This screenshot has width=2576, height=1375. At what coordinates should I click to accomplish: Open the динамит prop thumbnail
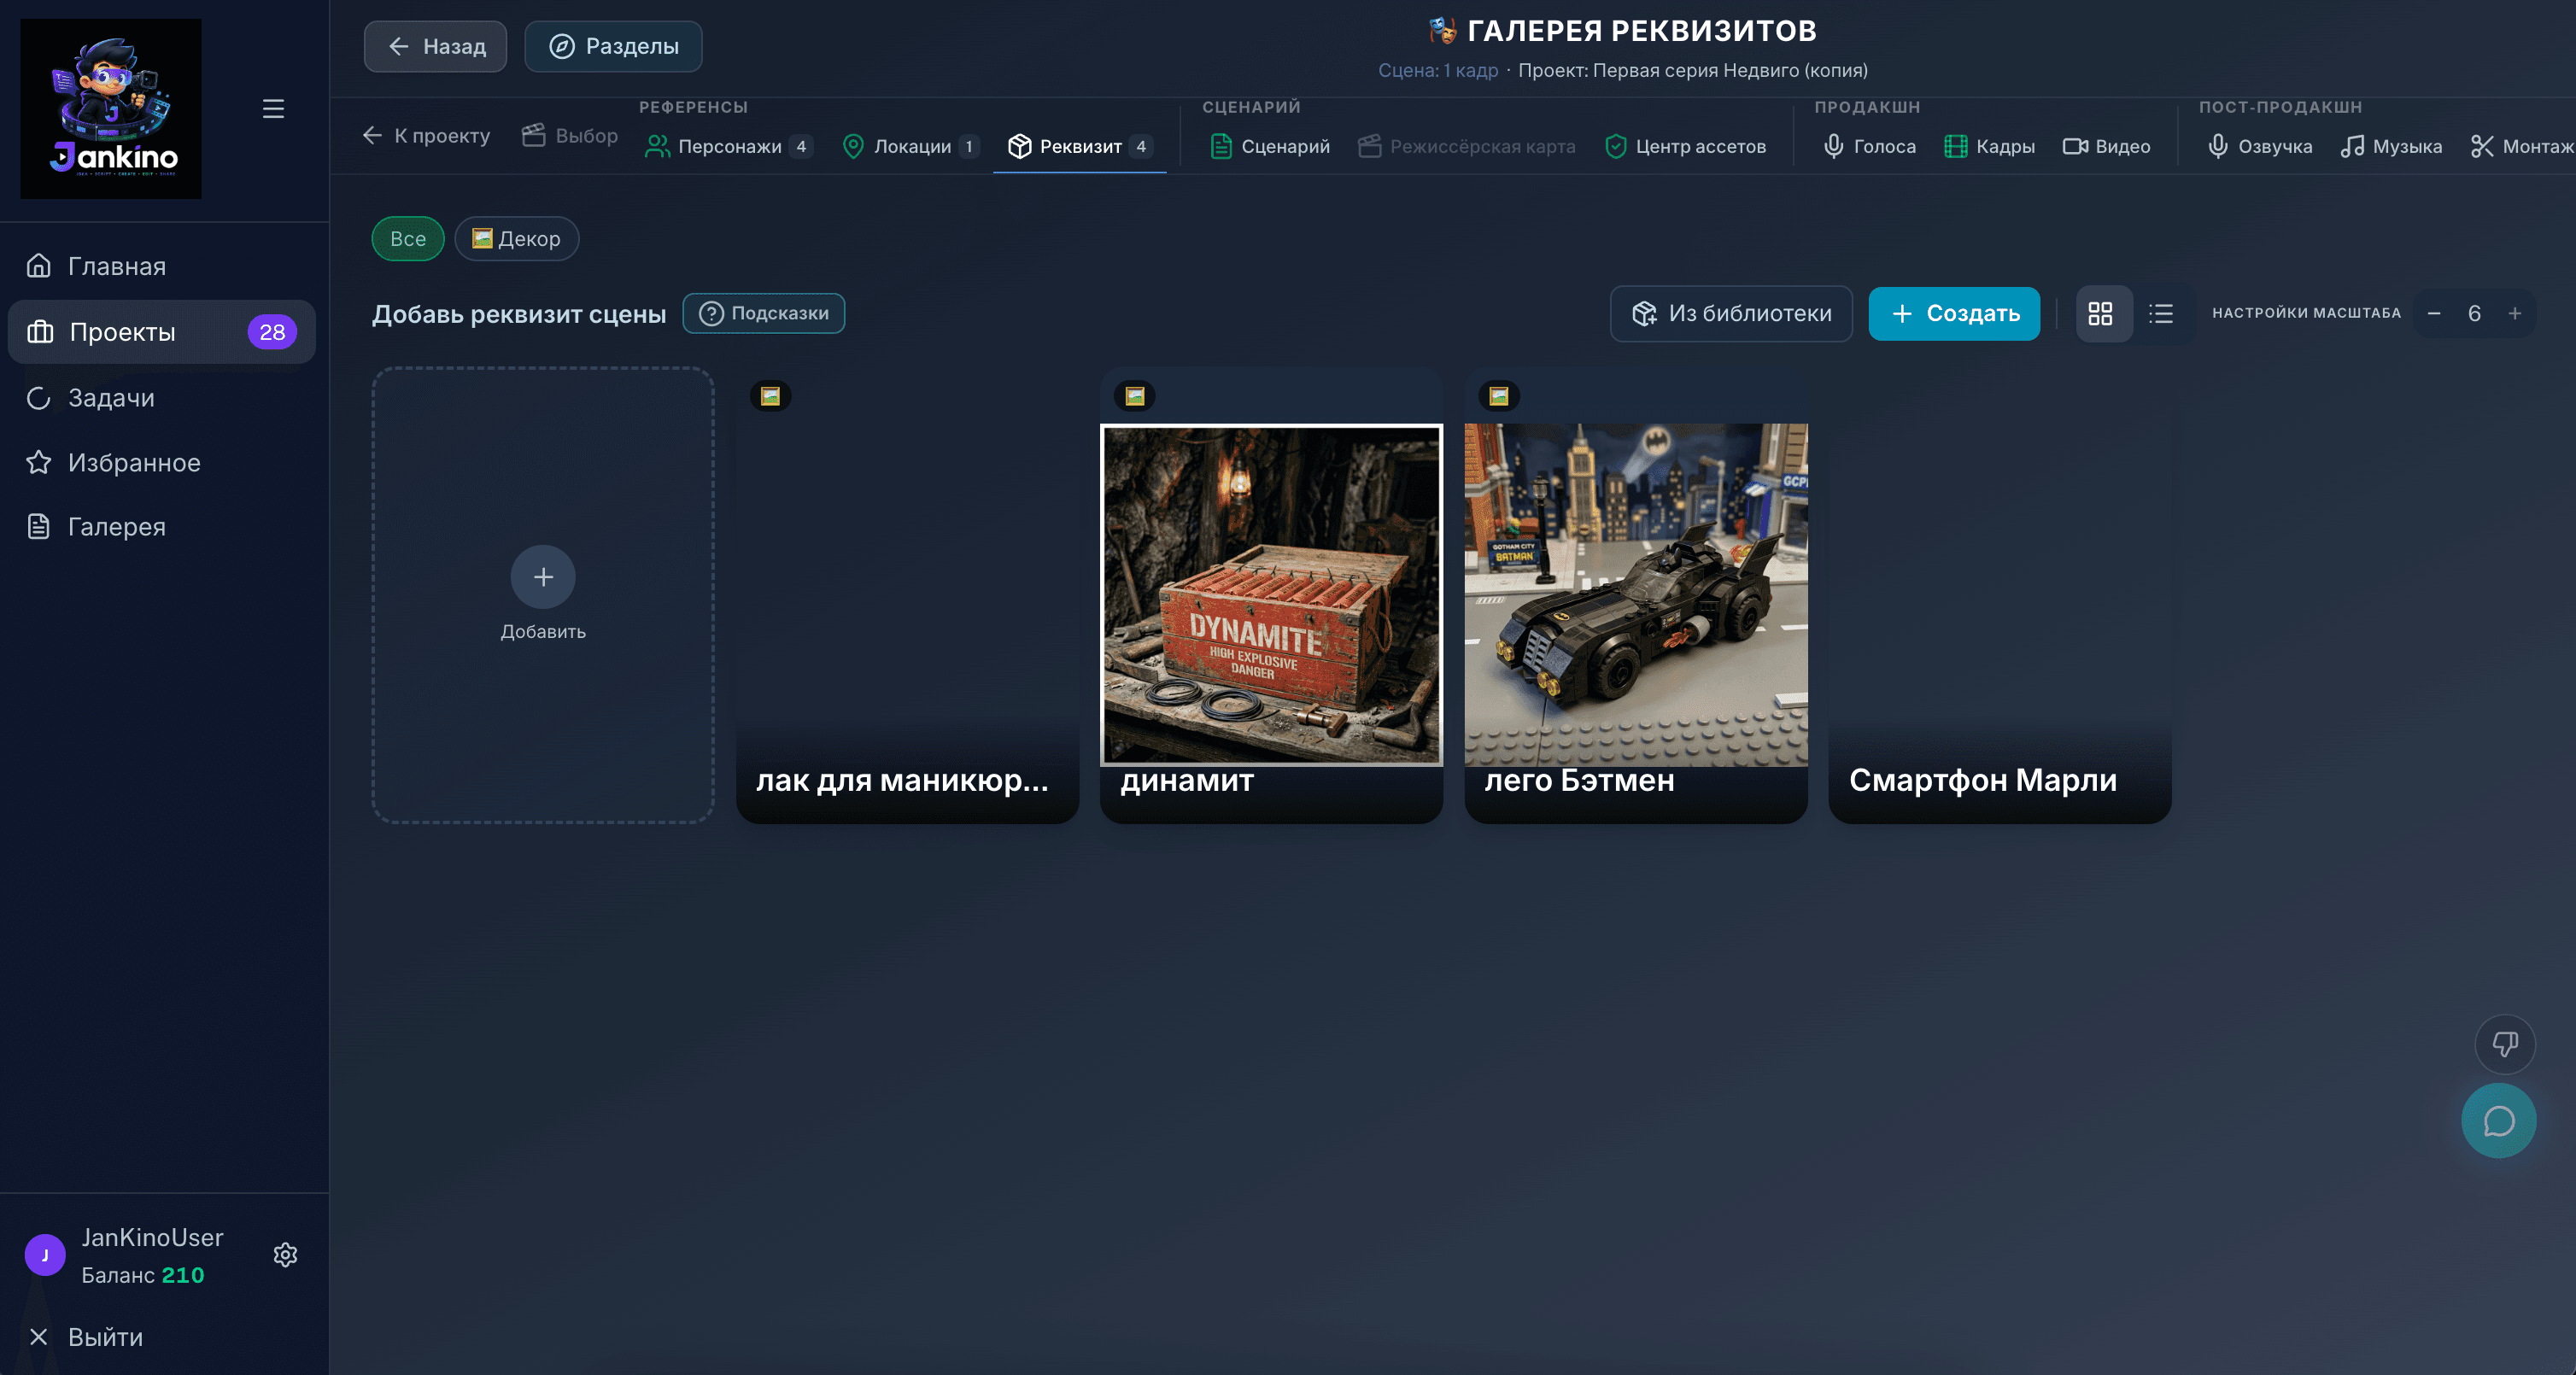(1271, 595)
